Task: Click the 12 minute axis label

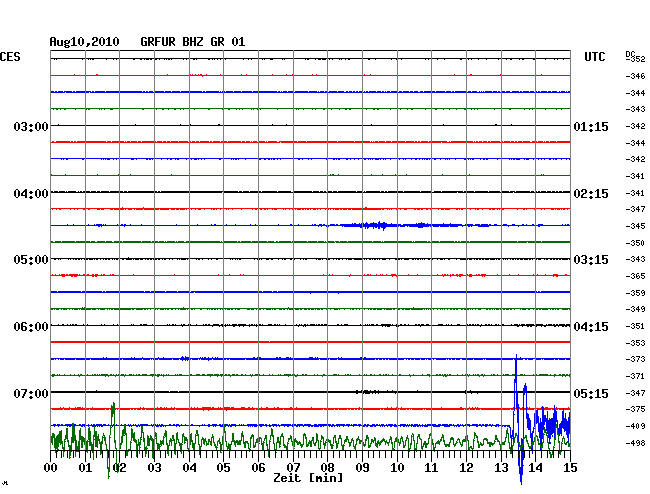Action: point(466,467)
